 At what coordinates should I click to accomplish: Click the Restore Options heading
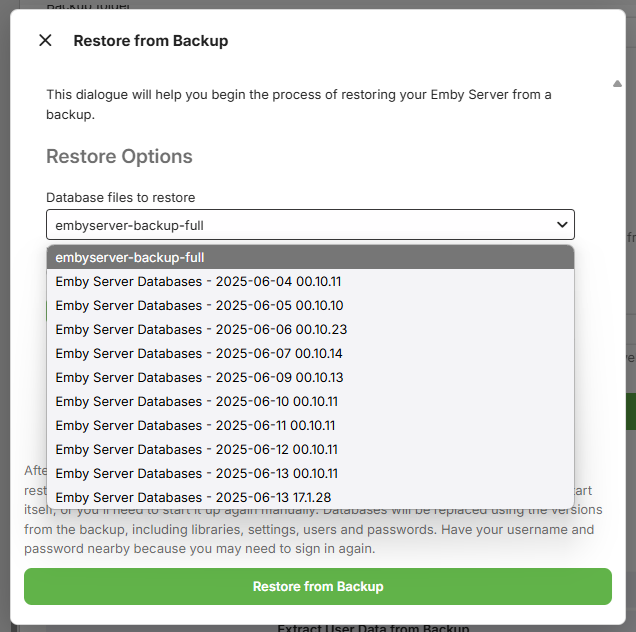coord(119,157)
